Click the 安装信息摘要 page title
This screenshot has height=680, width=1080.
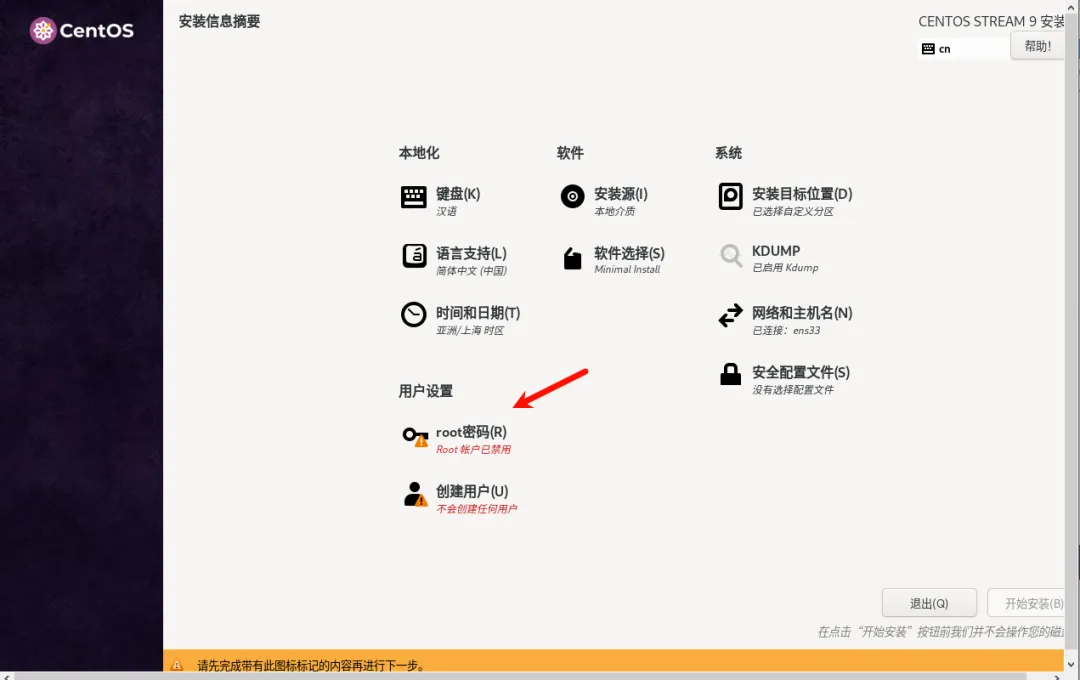tap(219, 21)
